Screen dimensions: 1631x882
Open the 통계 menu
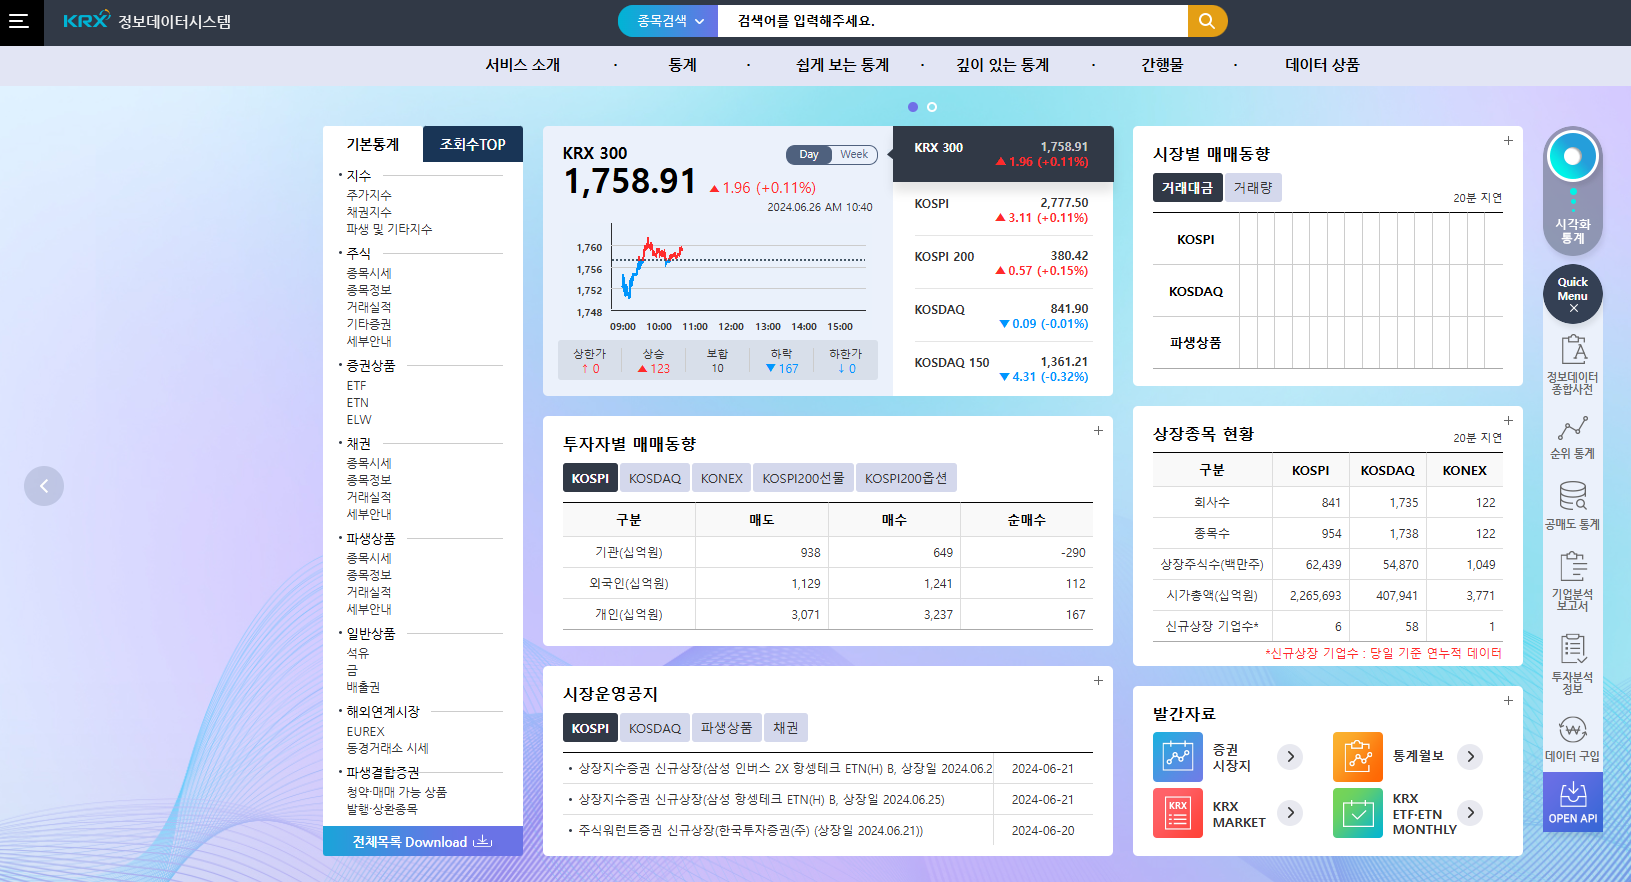682,65
